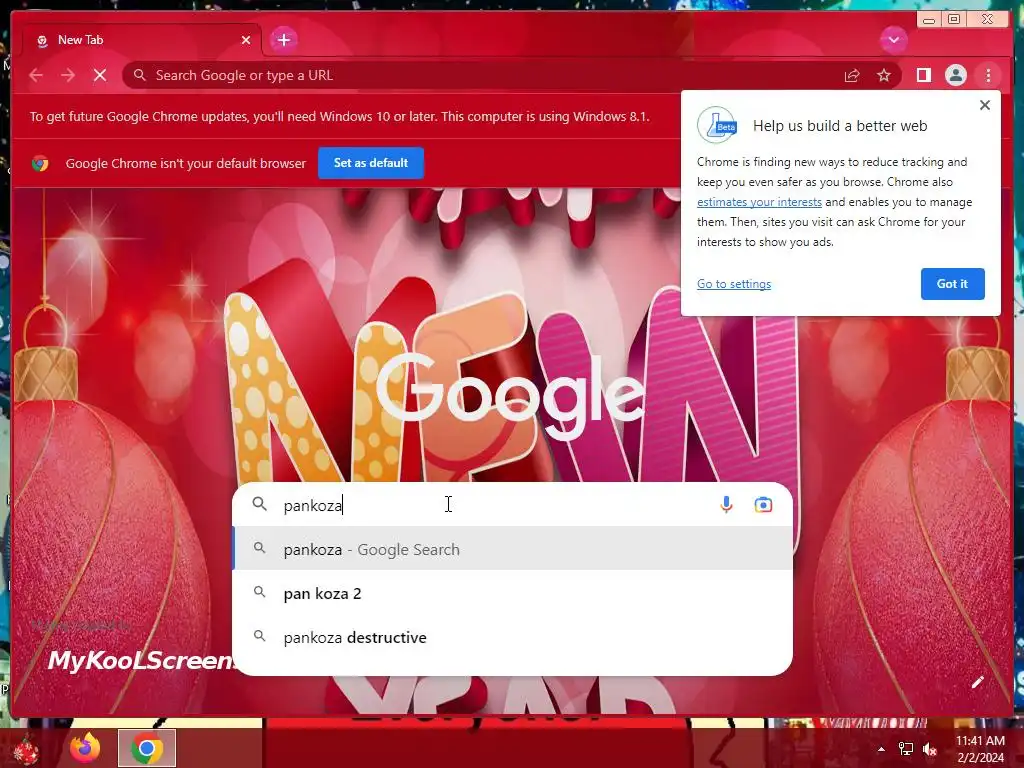The width and height of the screenshot is (1024, 768).
Task: Expand the tab search dropdown
Action: [x=893, y=40]
